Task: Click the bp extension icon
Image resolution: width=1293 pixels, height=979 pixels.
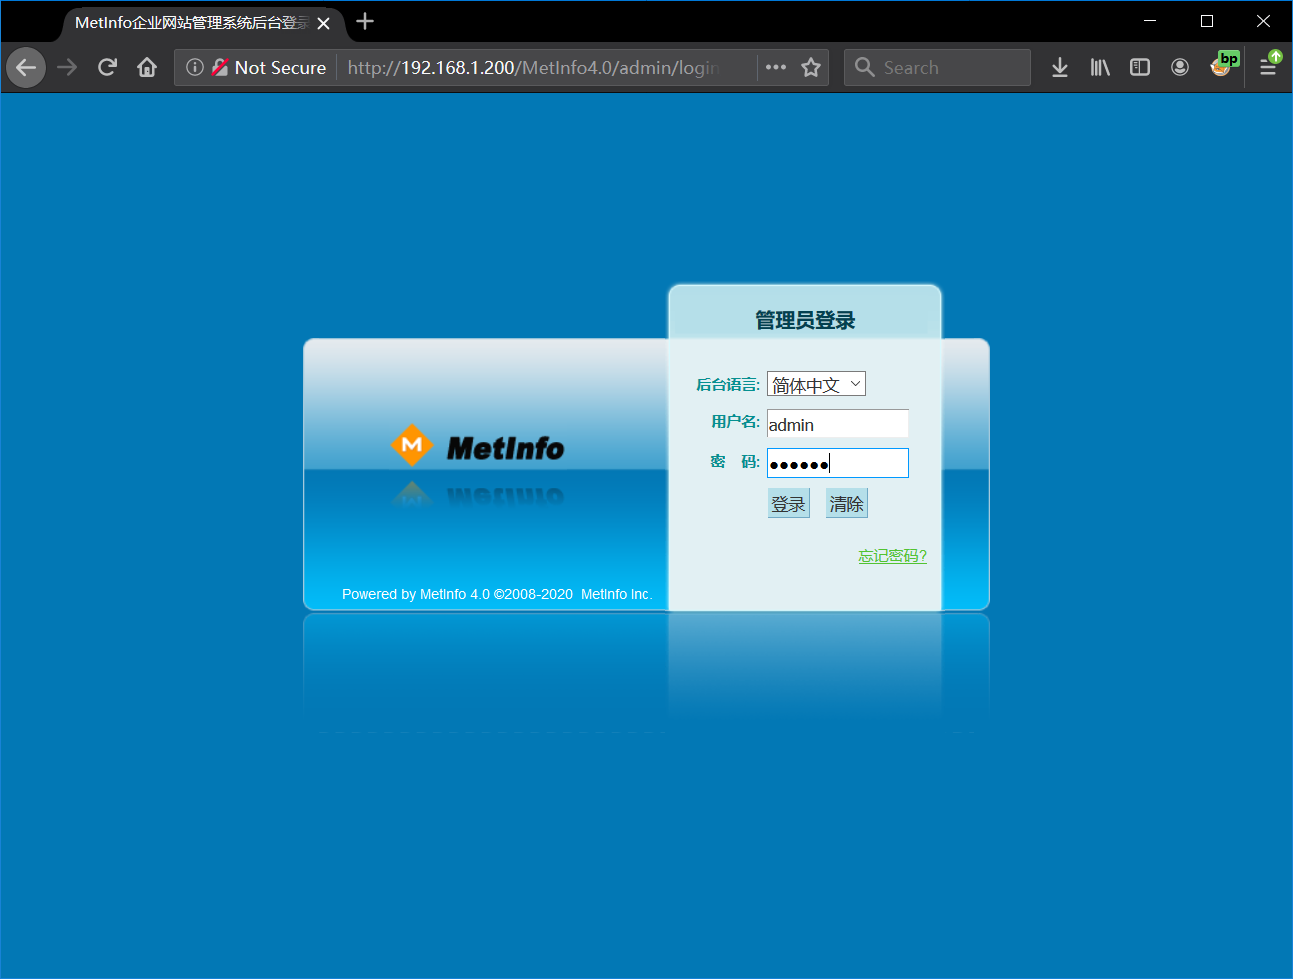Action: click(1224, 64)
